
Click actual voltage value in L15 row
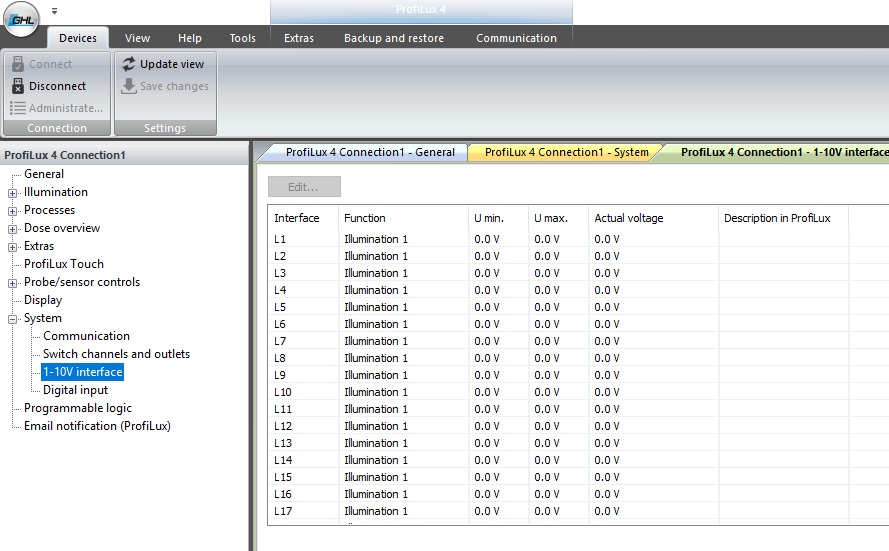pos(607,477)
